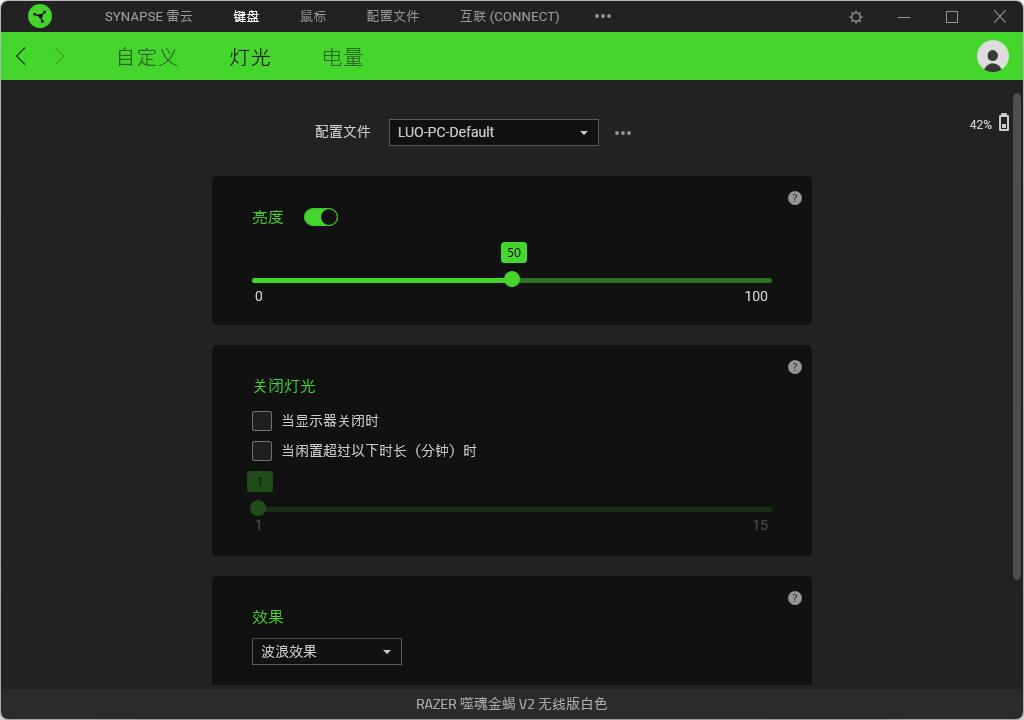This screenshot has height=720, width=1024.
Task: Enable the 当显示器关闭时 checkbox
Action: click(x=261, y=420)
